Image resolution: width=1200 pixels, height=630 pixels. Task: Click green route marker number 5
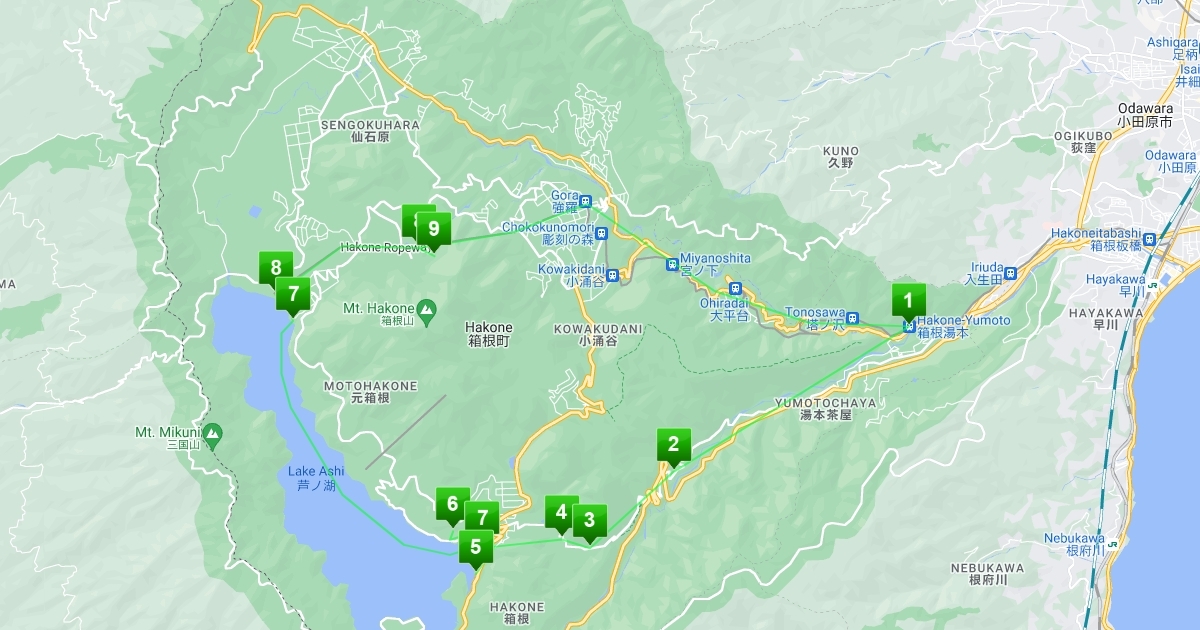[x=475, y=549]
